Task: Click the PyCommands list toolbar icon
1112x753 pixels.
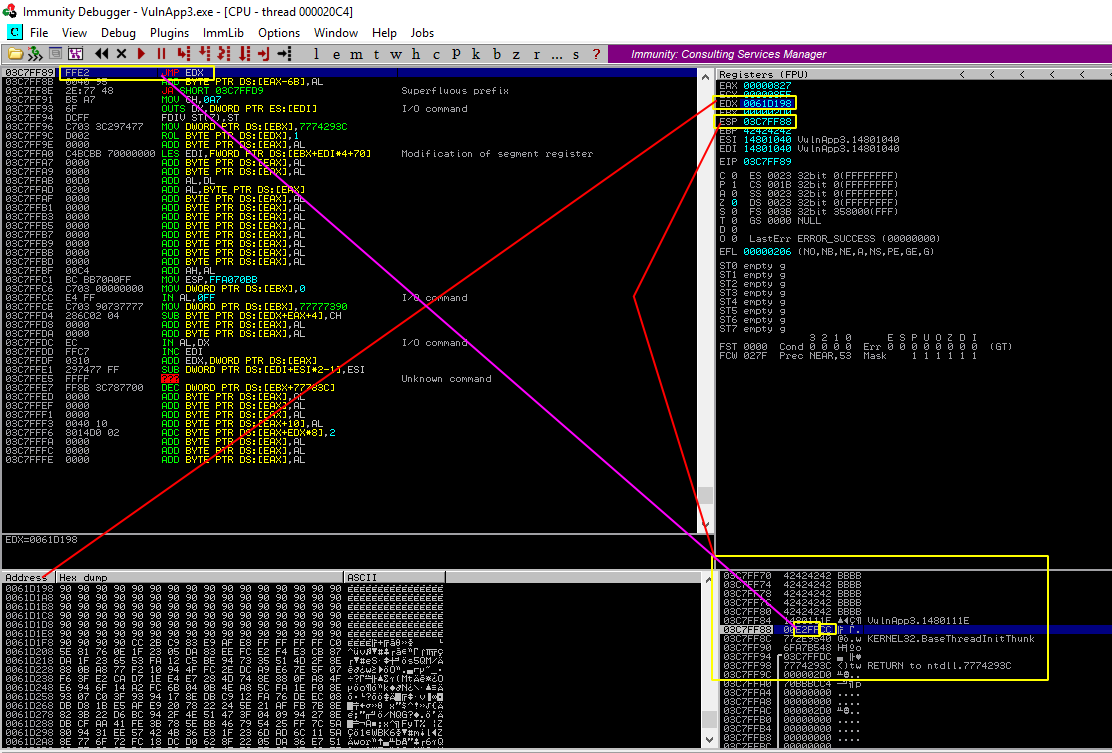Action: coord(55,54)
